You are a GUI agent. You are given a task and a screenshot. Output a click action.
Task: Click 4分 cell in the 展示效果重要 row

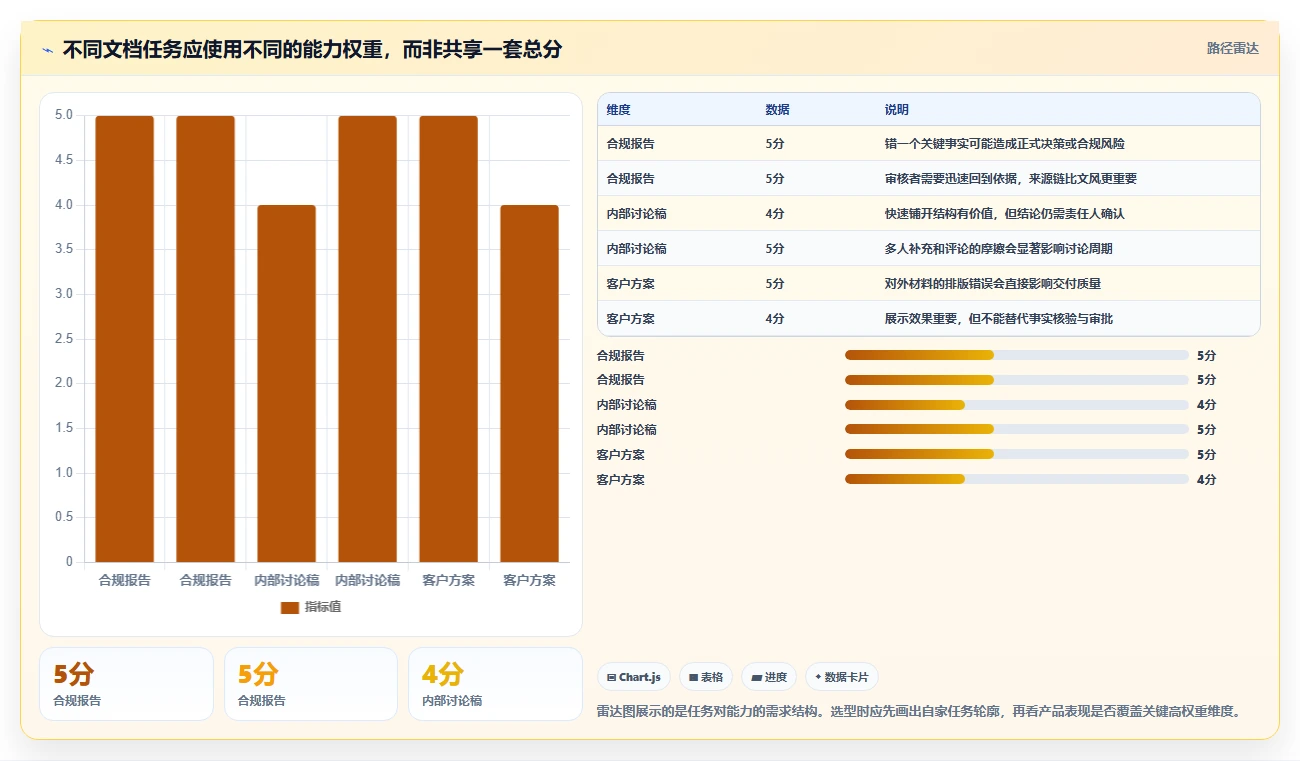(x=775, y=319)
